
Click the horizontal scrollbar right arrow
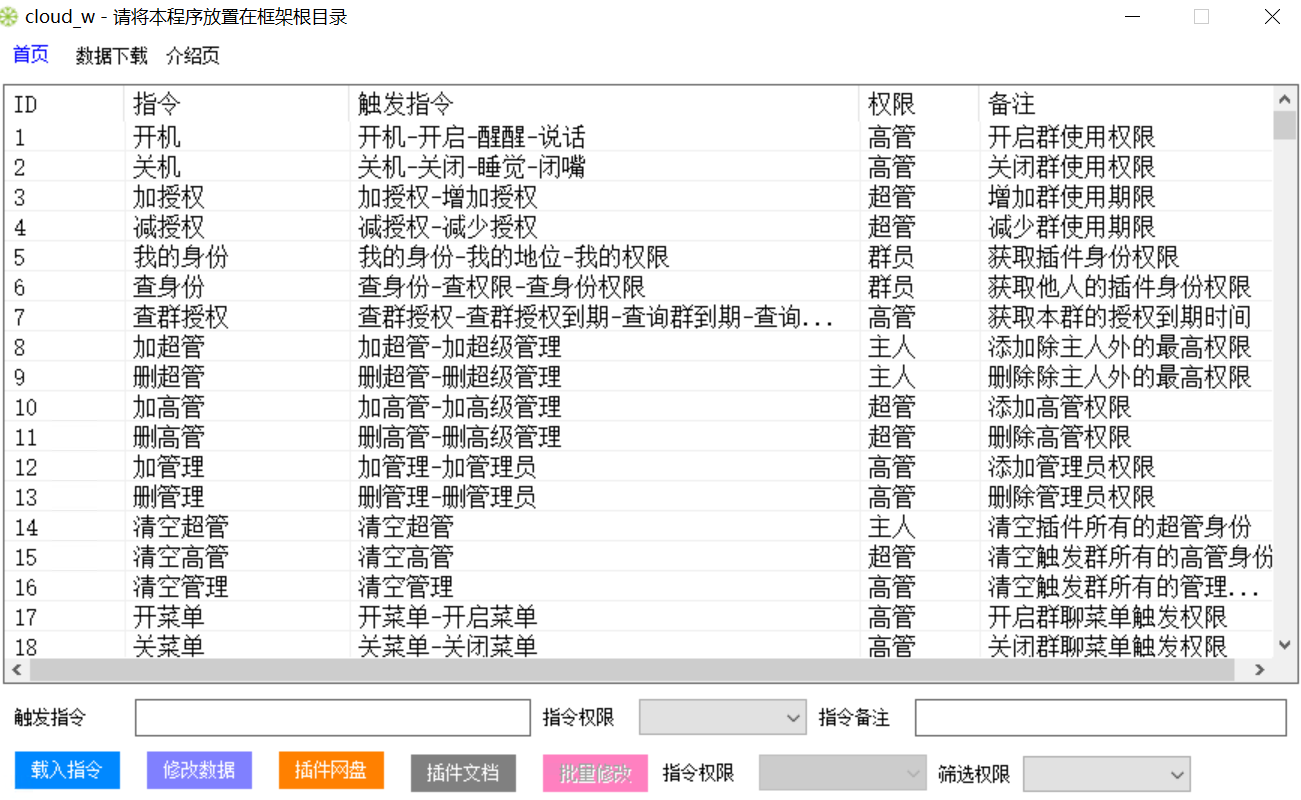1259,670
